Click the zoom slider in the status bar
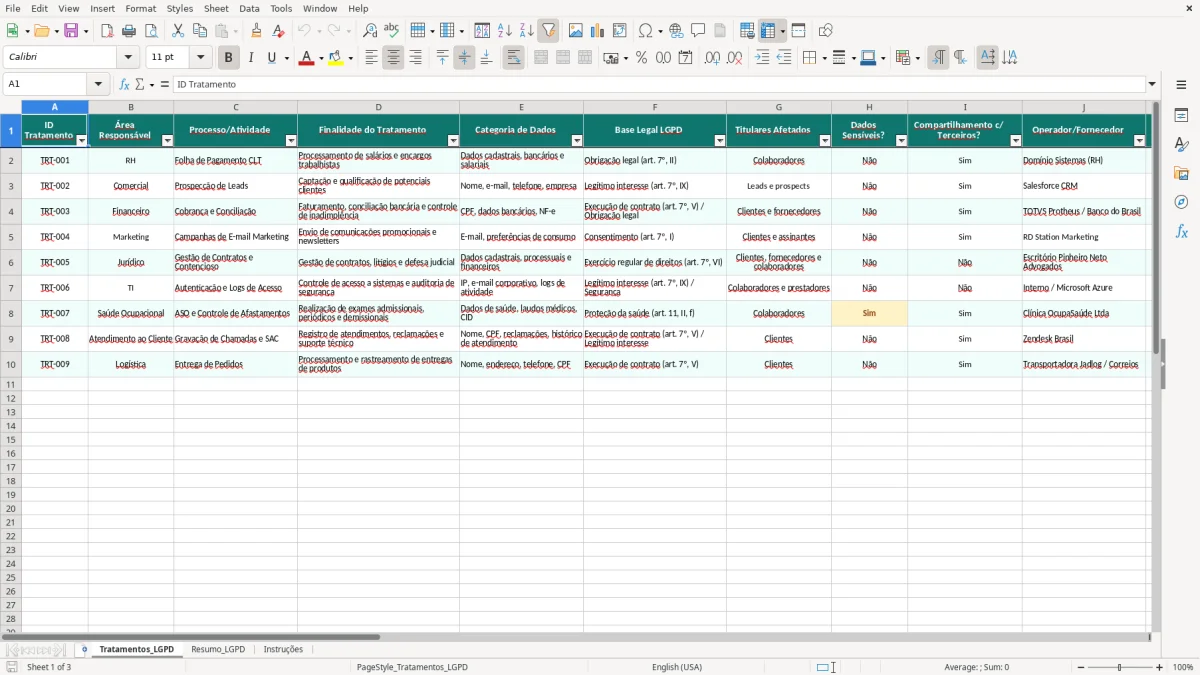The height and width of the screenshot is (675, 1200). tap(1119, 667)
